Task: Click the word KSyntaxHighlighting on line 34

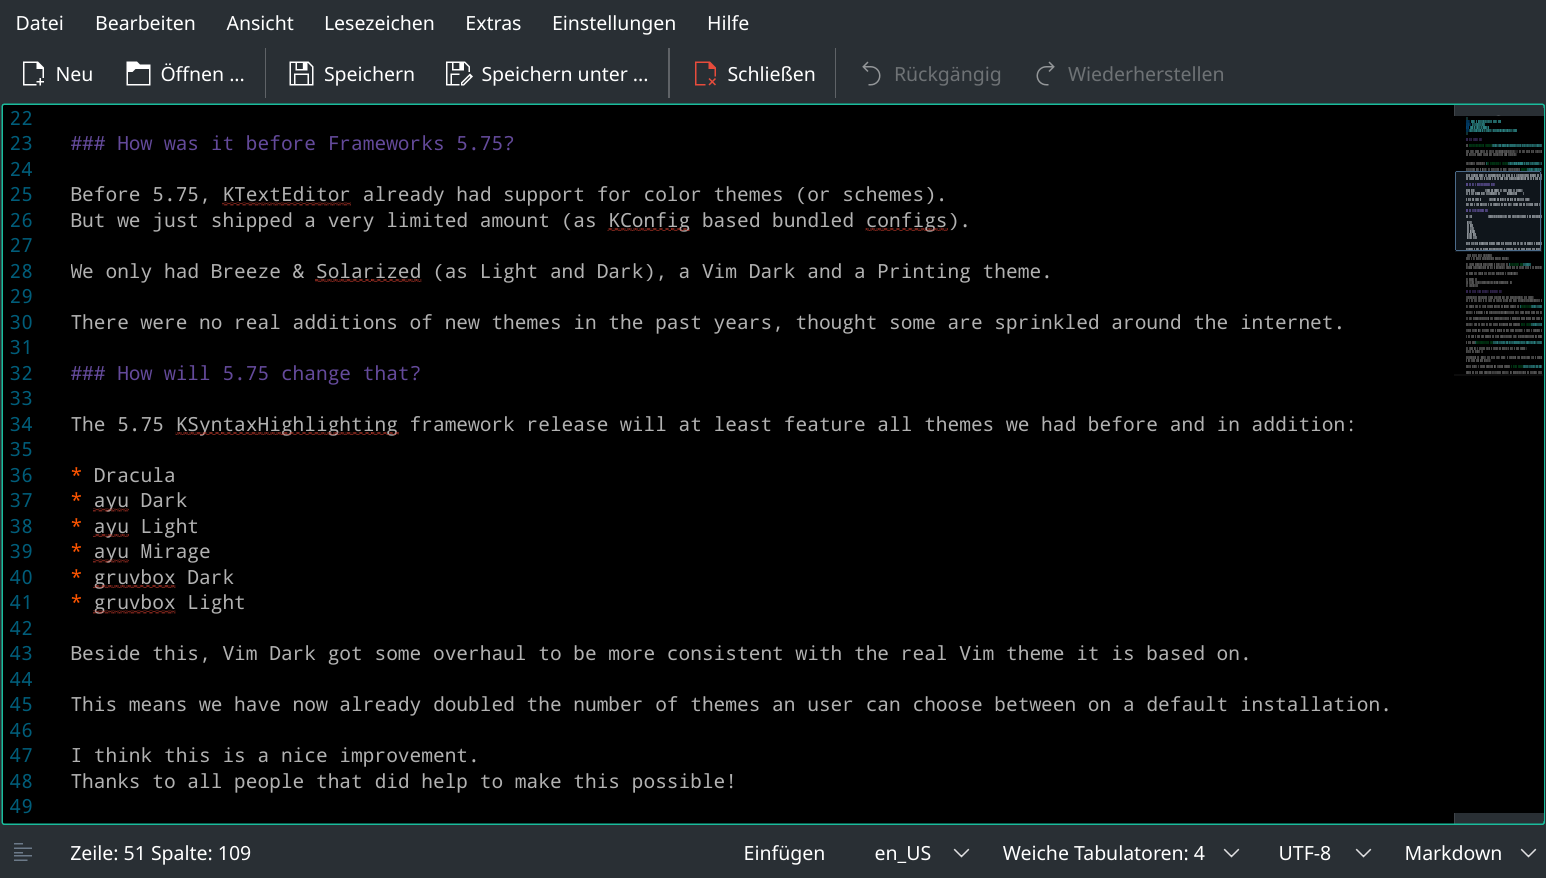Action: (x=286, y=424)
